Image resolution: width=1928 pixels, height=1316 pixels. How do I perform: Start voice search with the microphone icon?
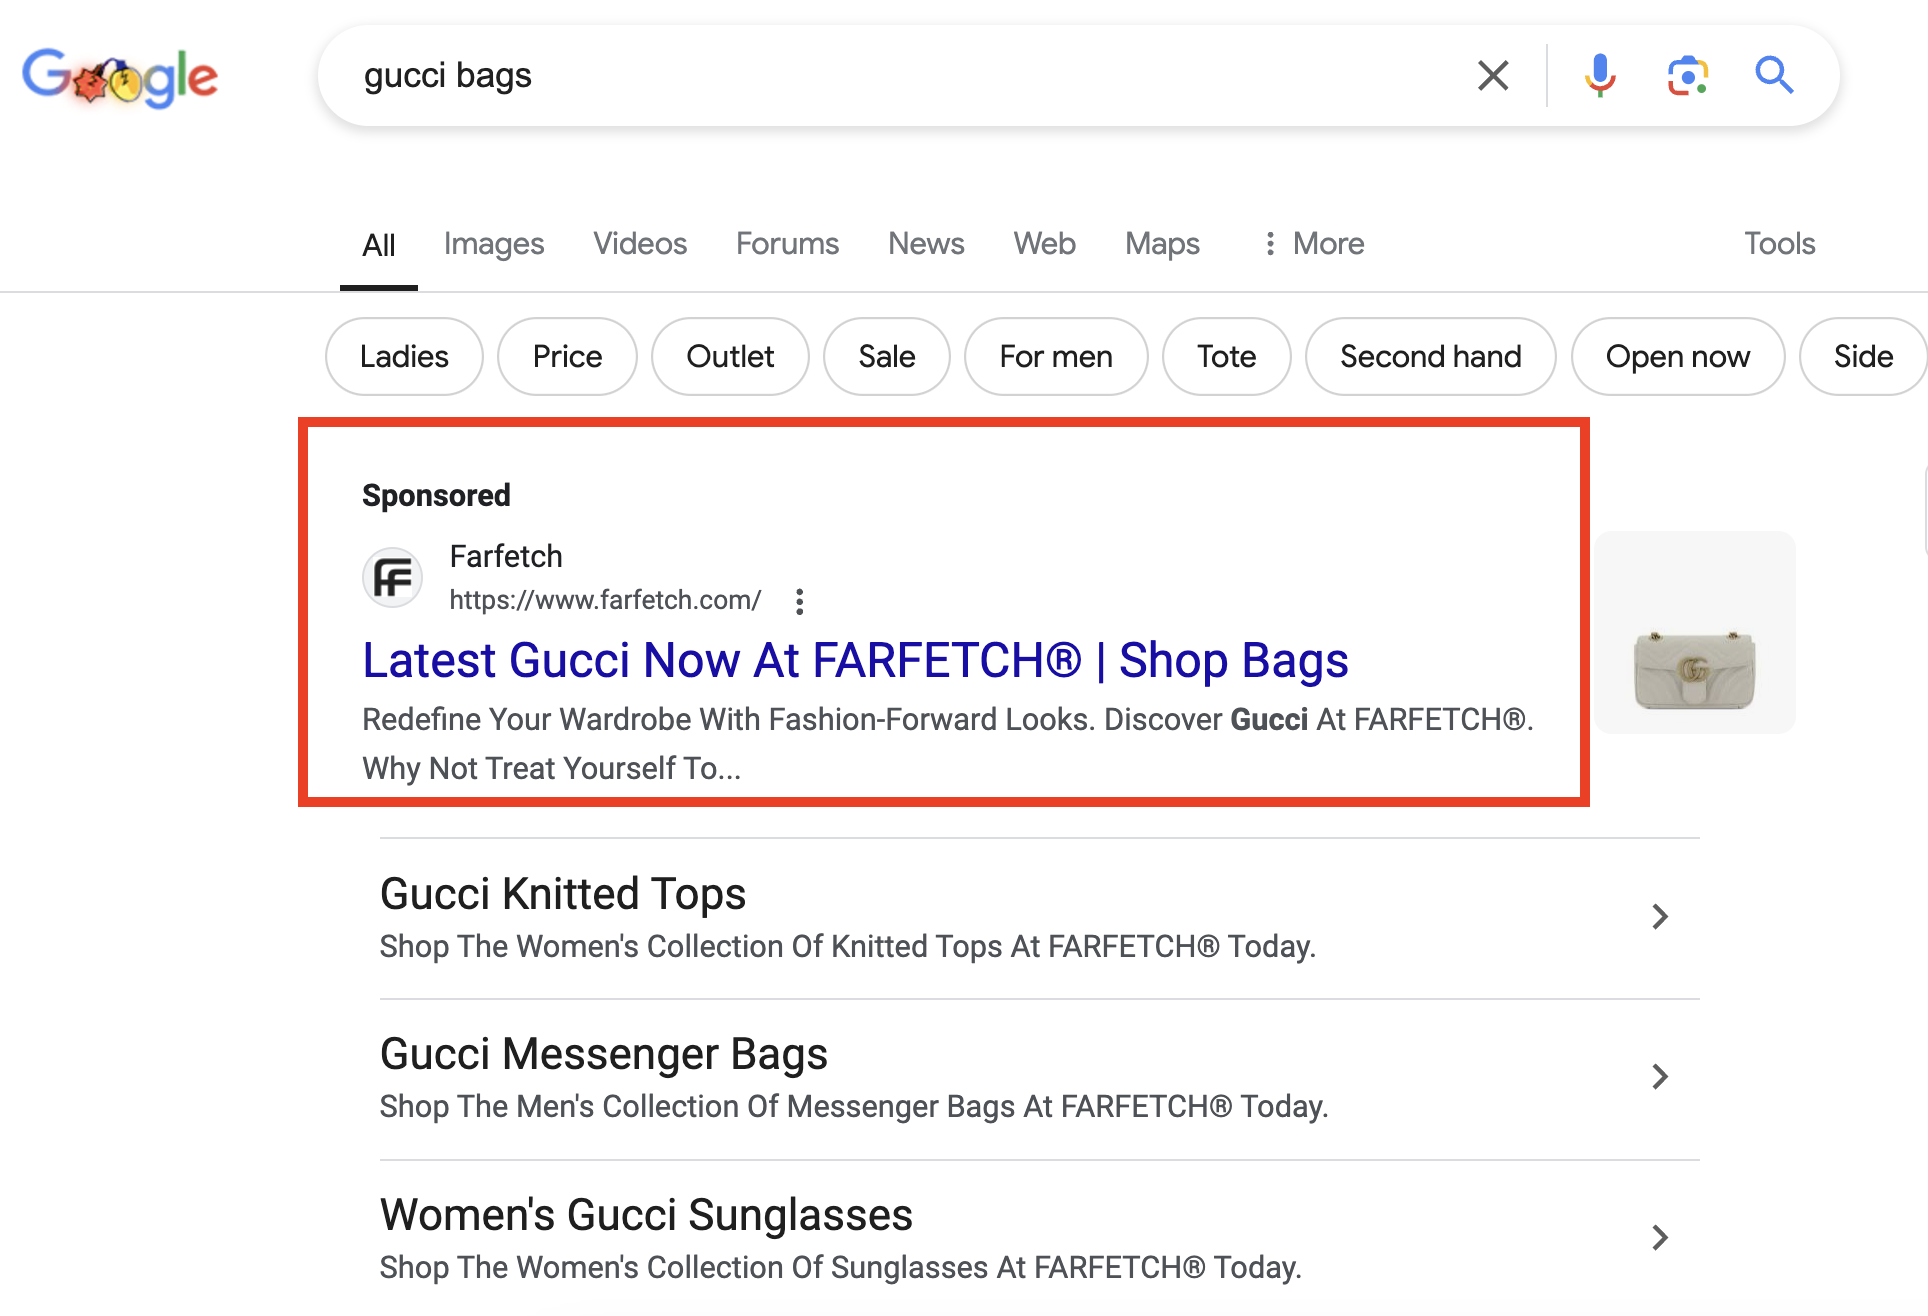pos(1600,75)
